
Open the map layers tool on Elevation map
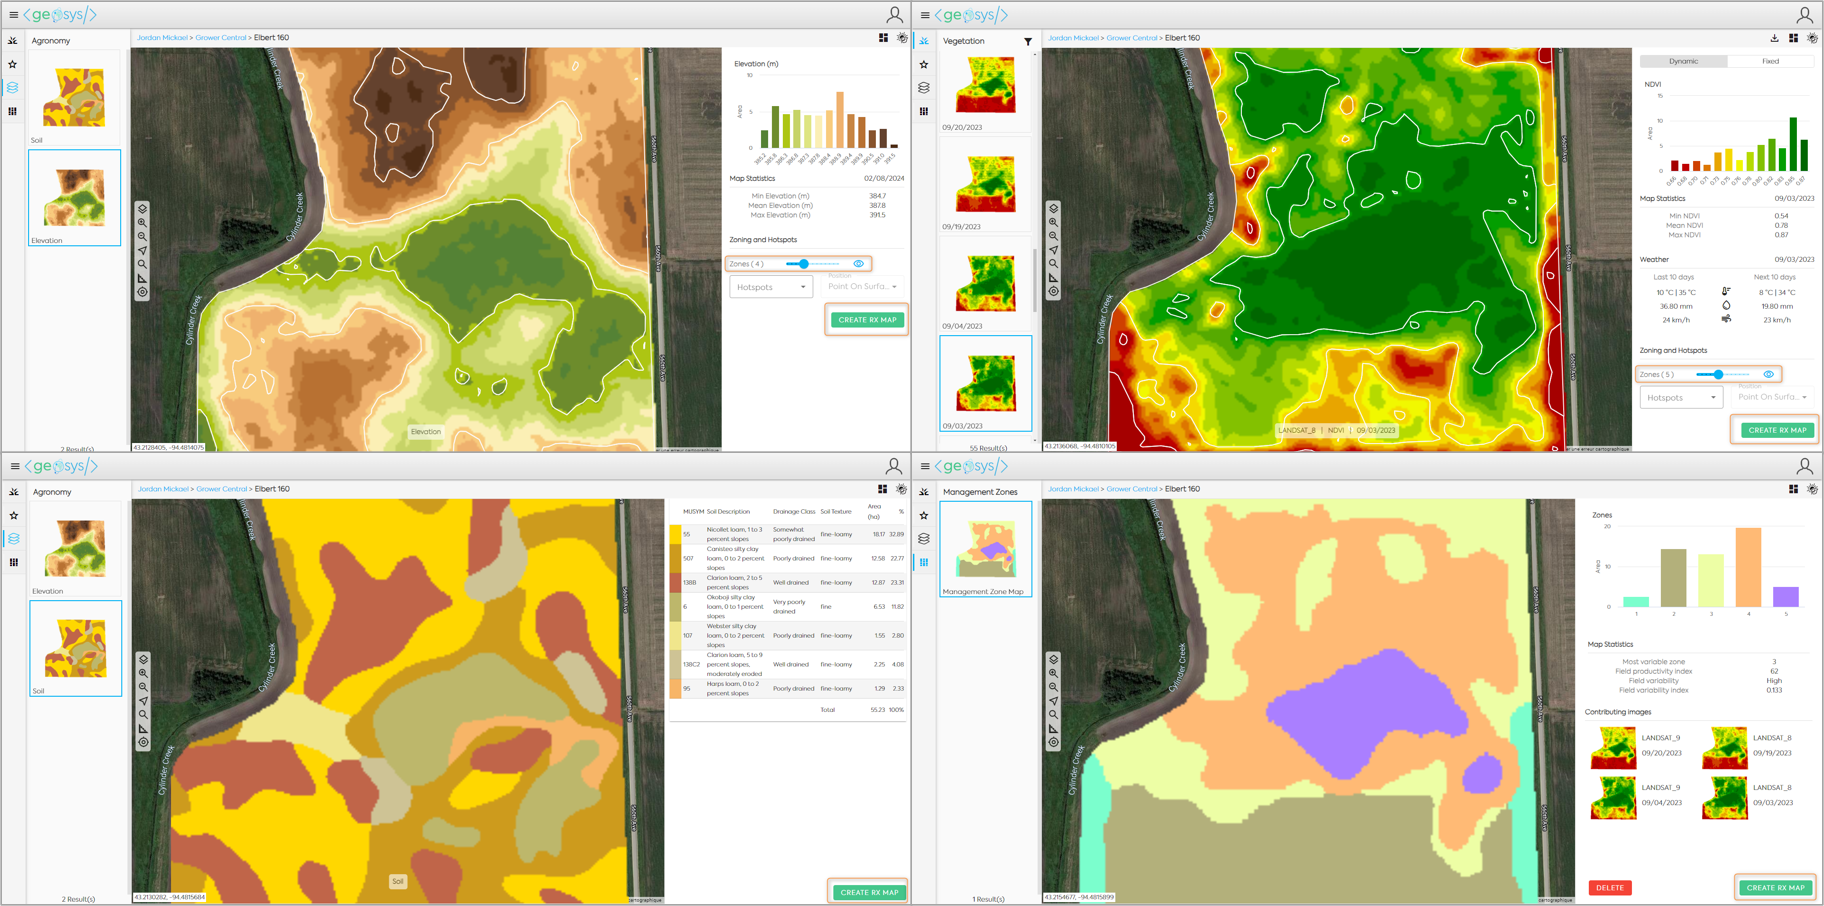click(142, 209)
